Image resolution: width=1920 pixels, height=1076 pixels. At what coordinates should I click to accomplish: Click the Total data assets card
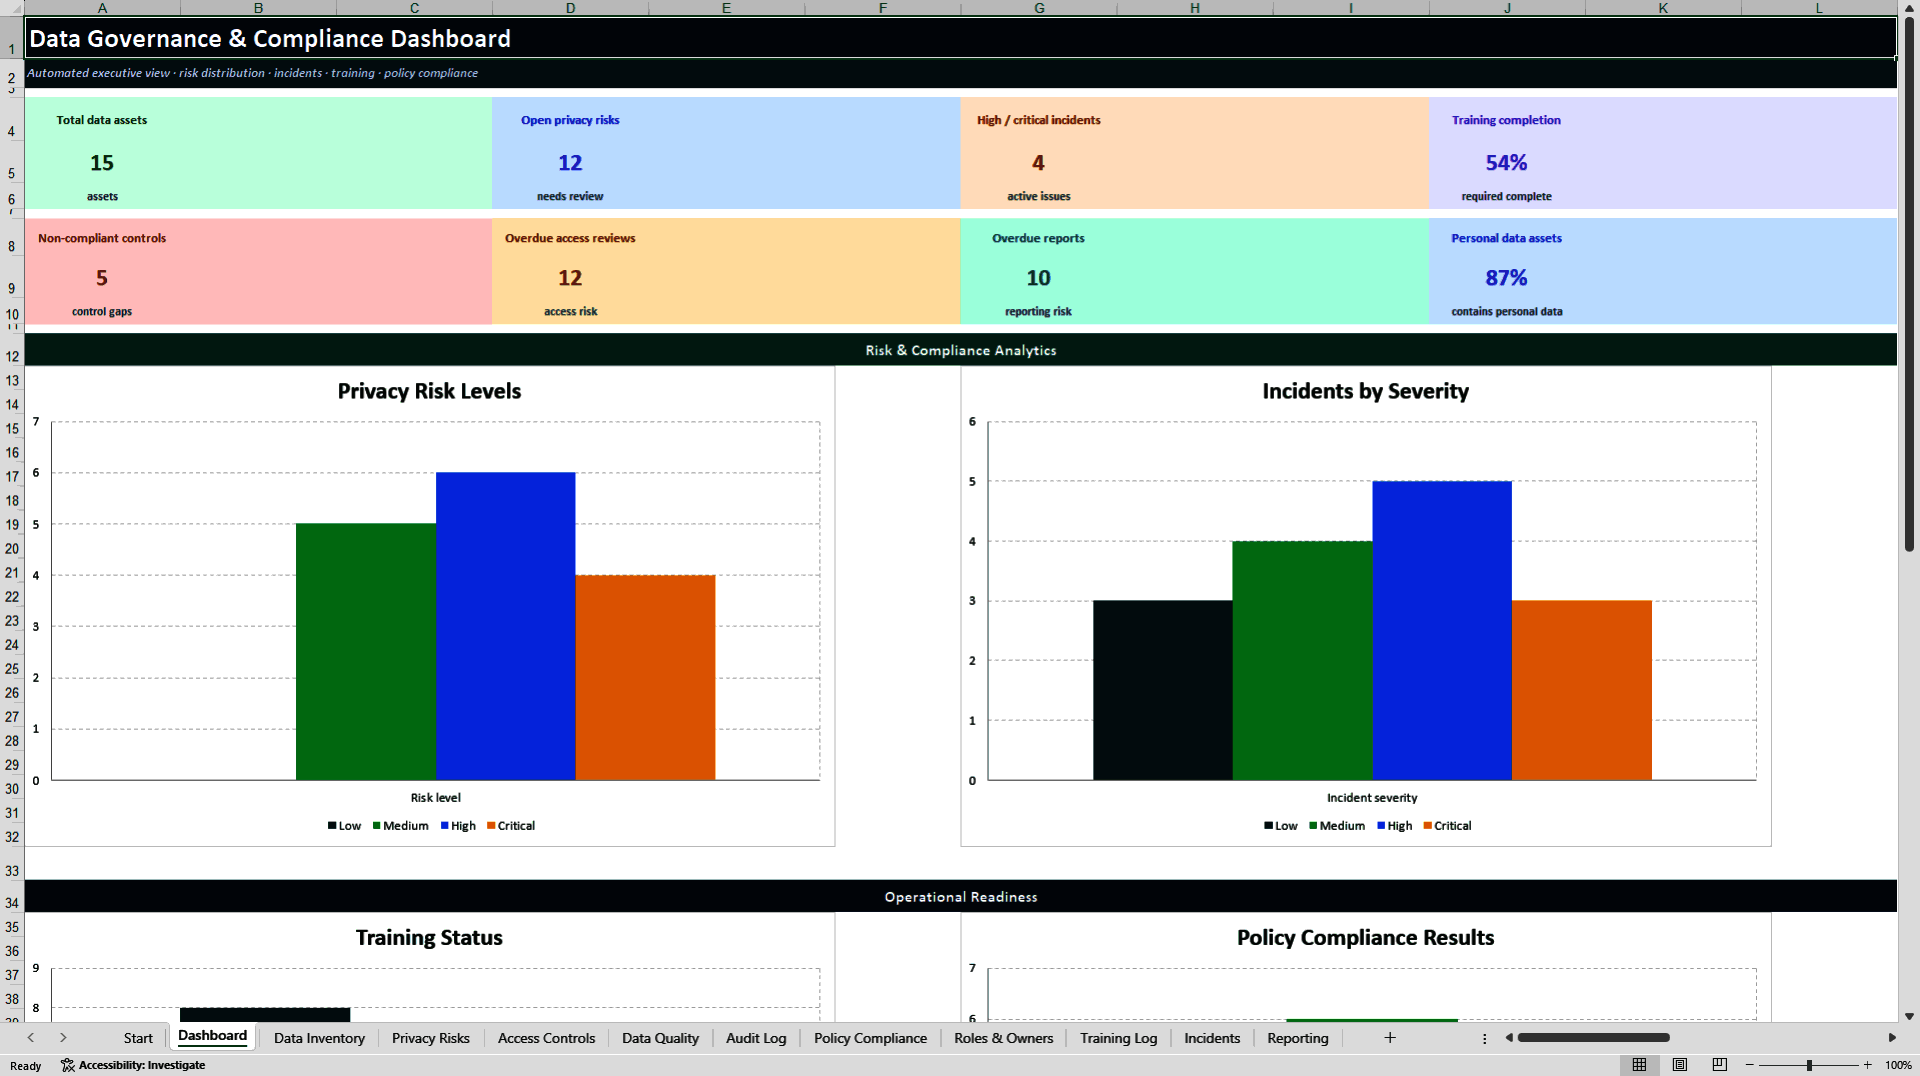[x=258, y=153]
